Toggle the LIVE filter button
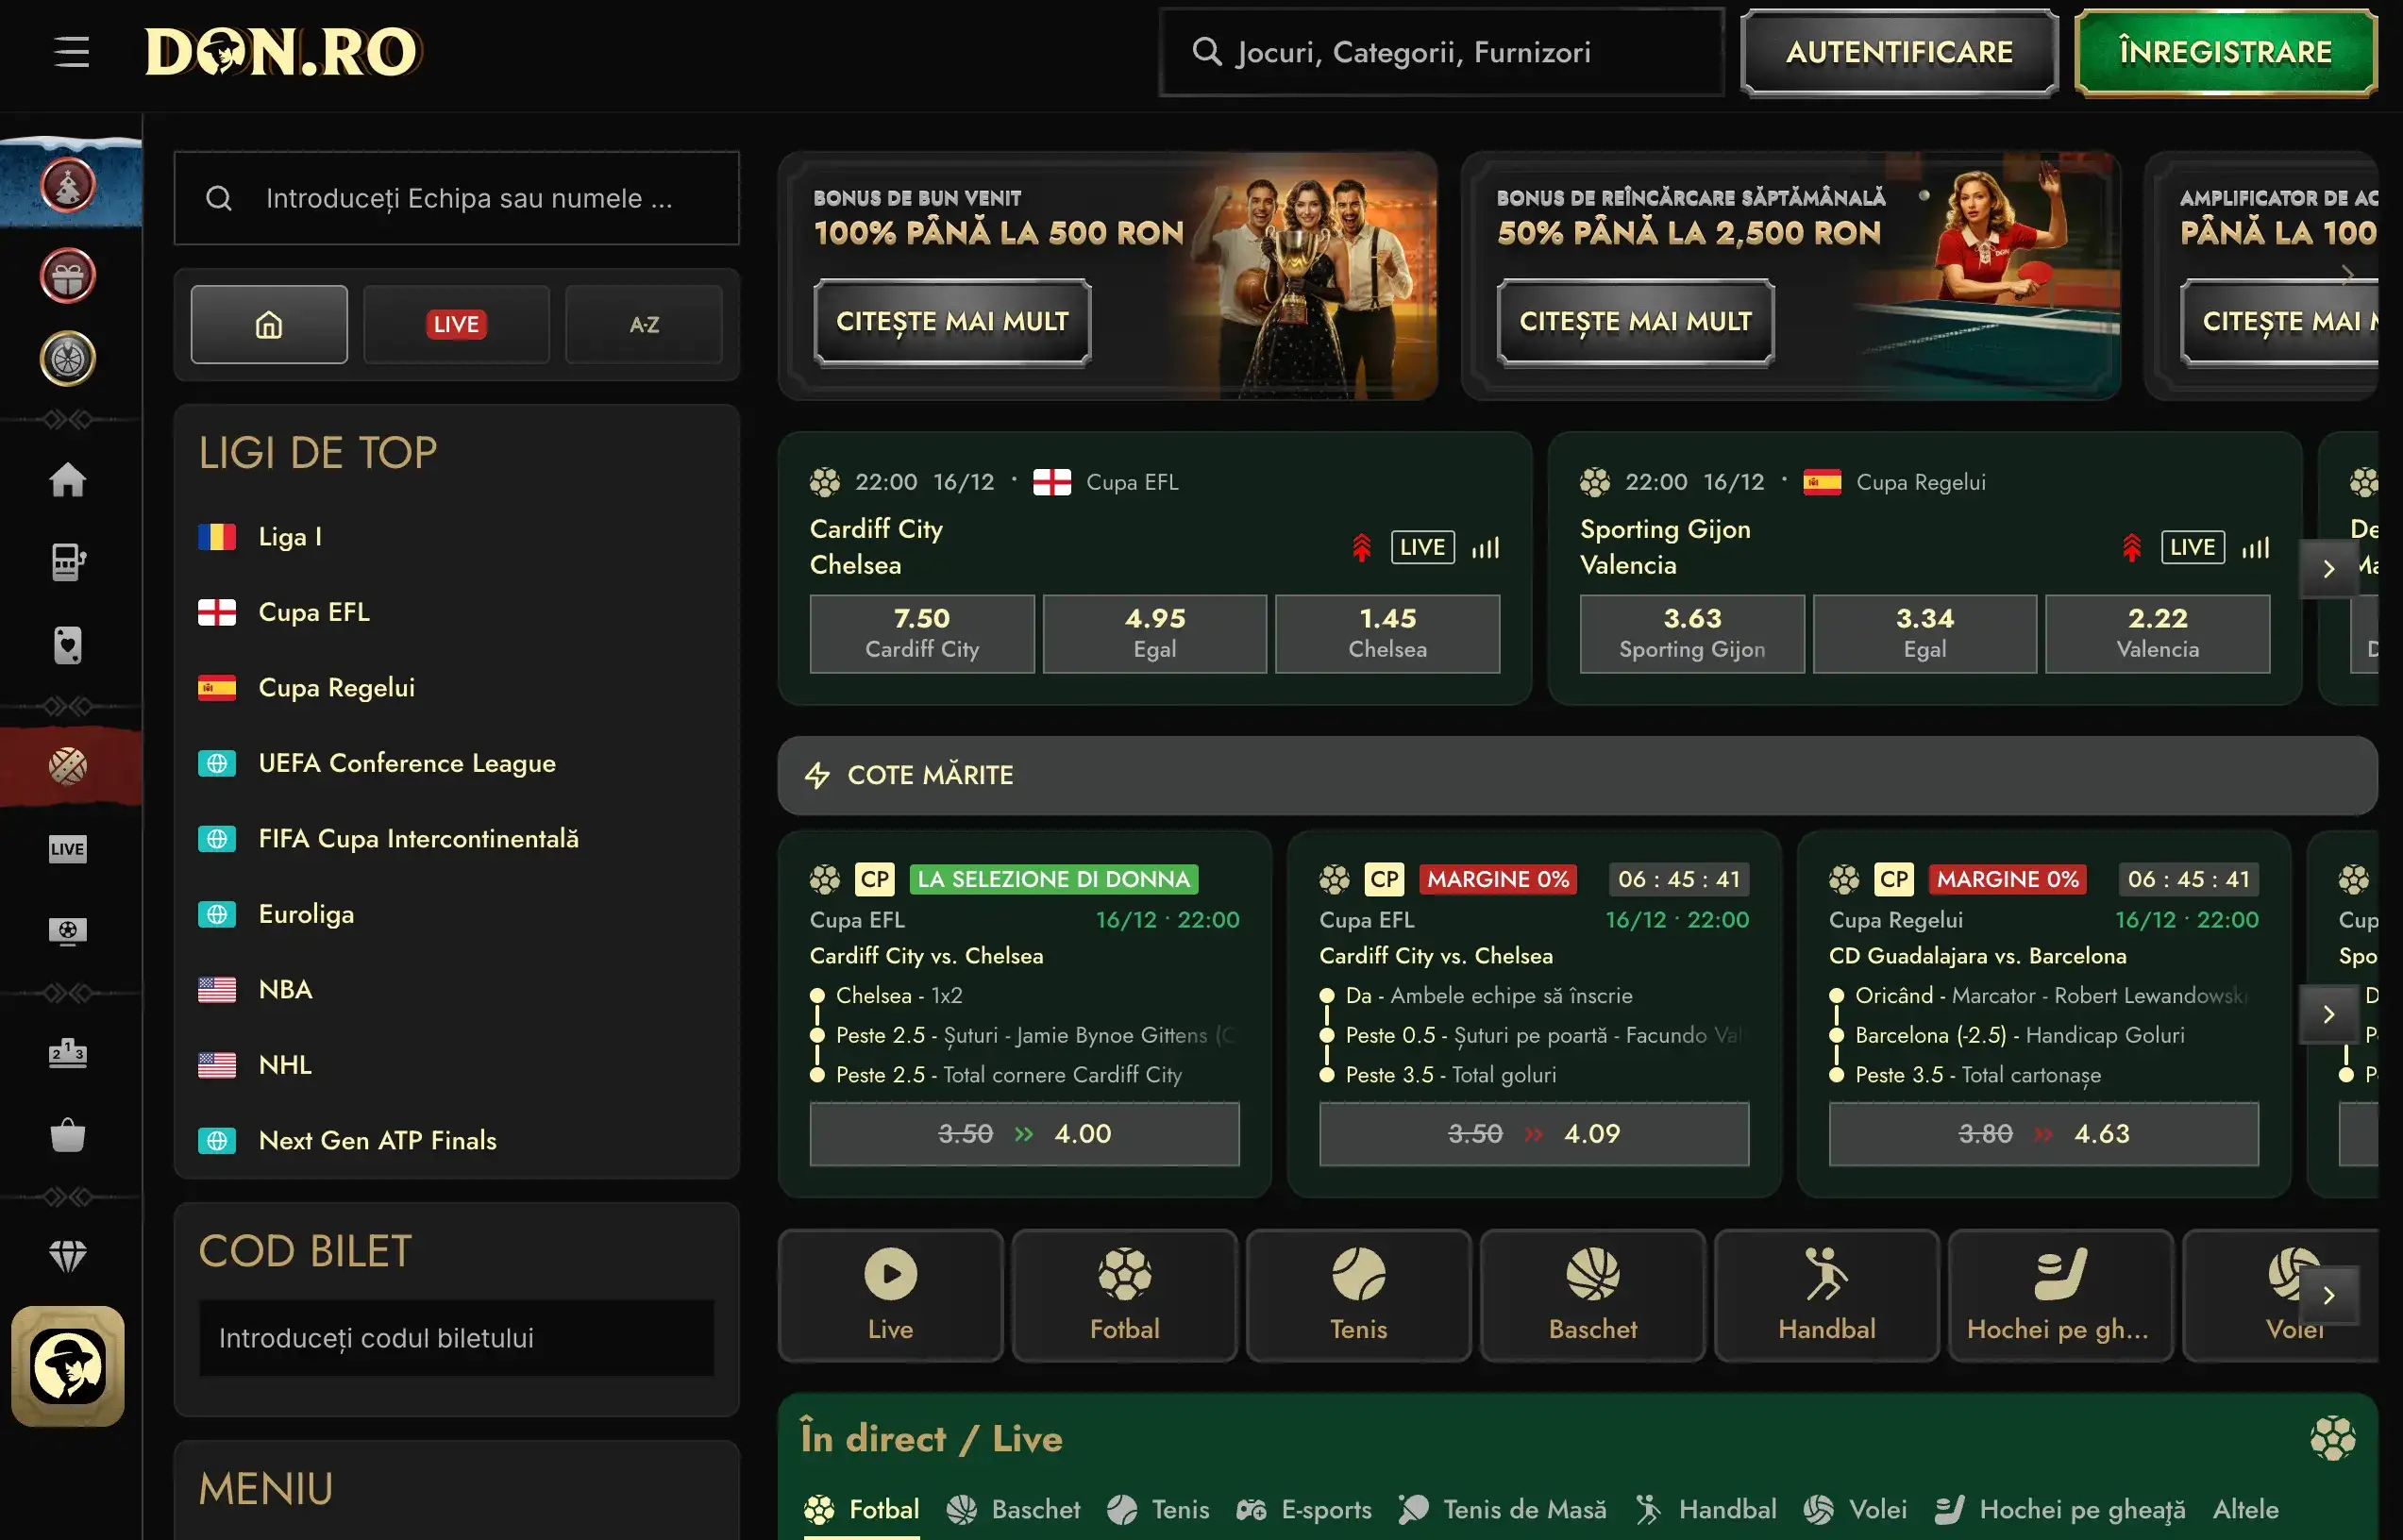 456,324
